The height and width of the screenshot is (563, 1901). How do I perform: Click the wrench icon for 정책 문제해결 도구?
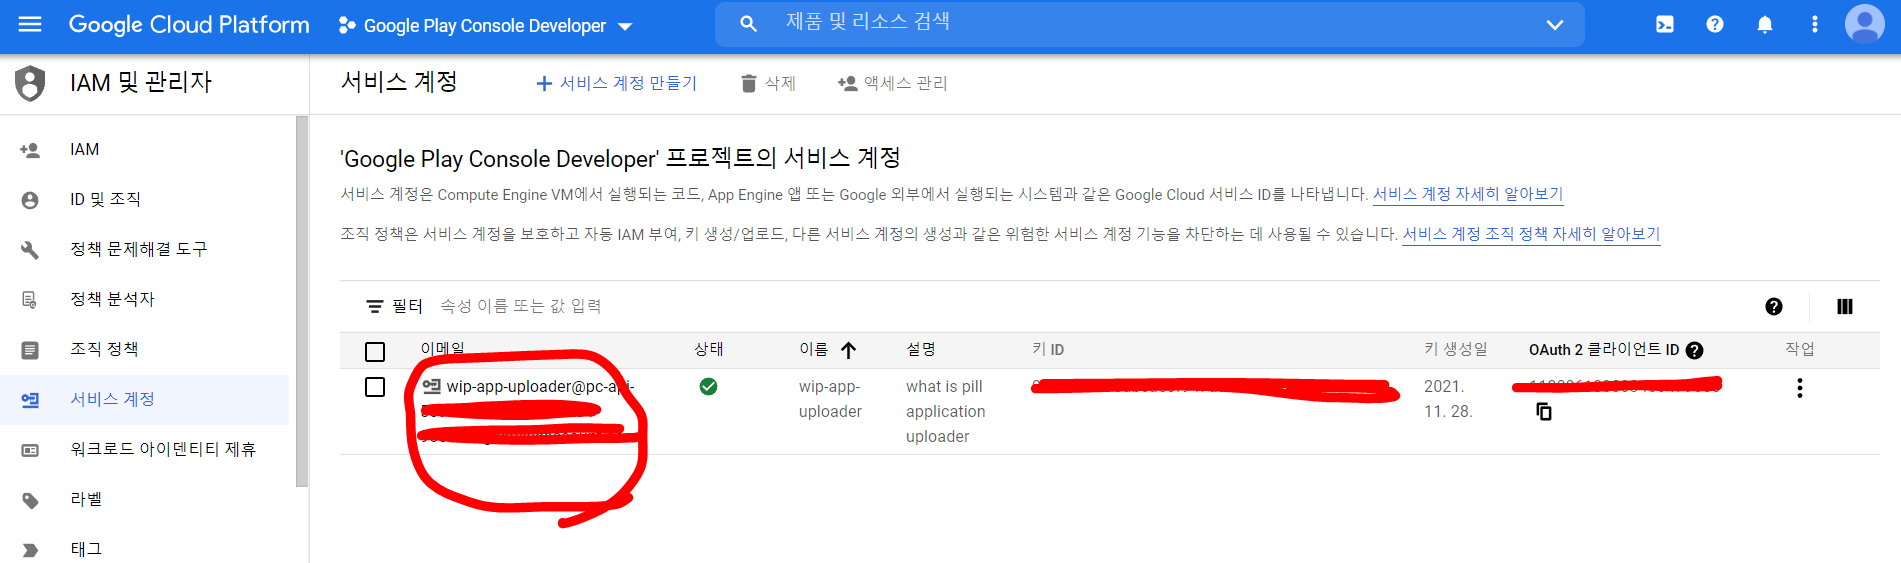point(30,250)
